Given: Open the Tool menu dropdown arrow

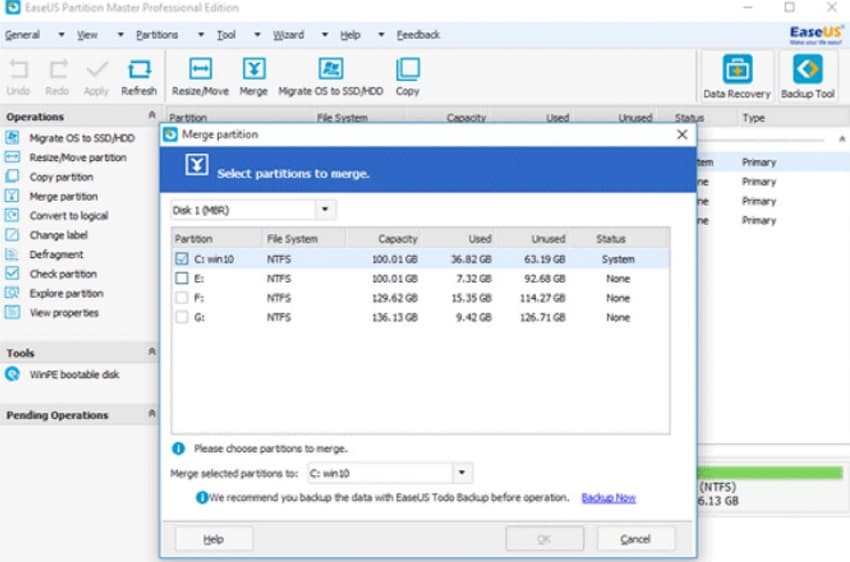Looking at the screenshot, I should [x=257, y=35].
